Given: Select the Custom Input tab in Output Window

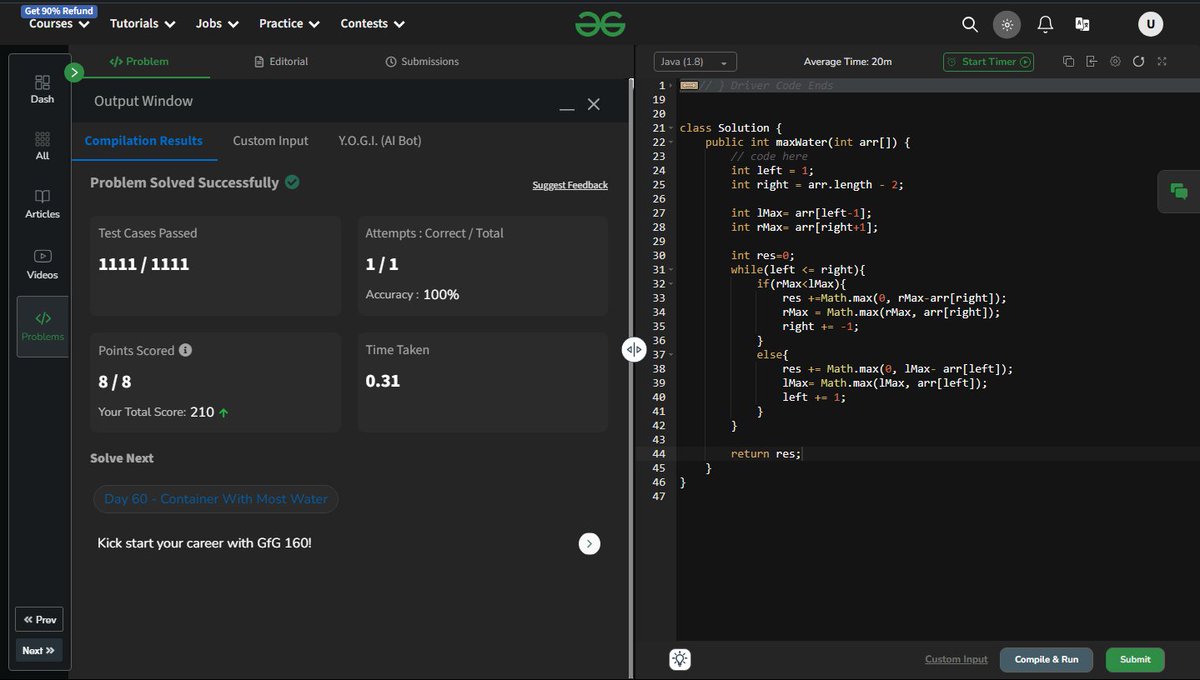Looking at the screenshot, I should (x=271, y=141).
